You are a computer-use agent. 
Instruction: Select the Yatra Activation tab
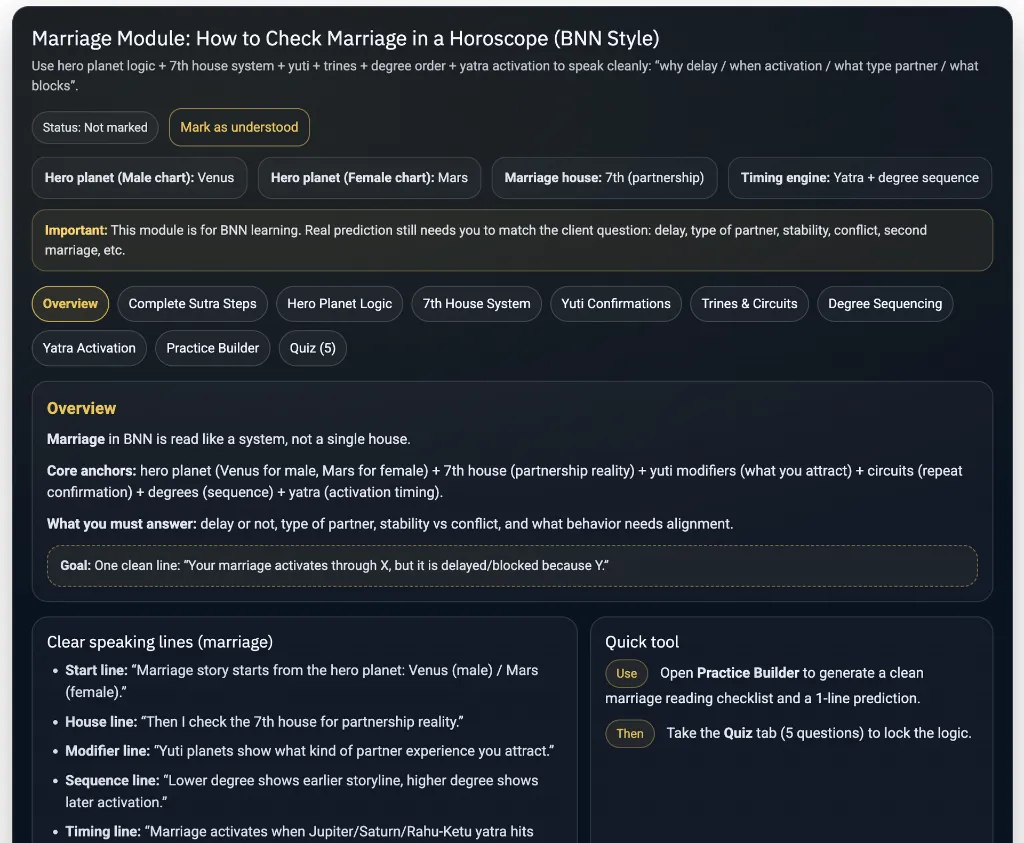(89, 348)
